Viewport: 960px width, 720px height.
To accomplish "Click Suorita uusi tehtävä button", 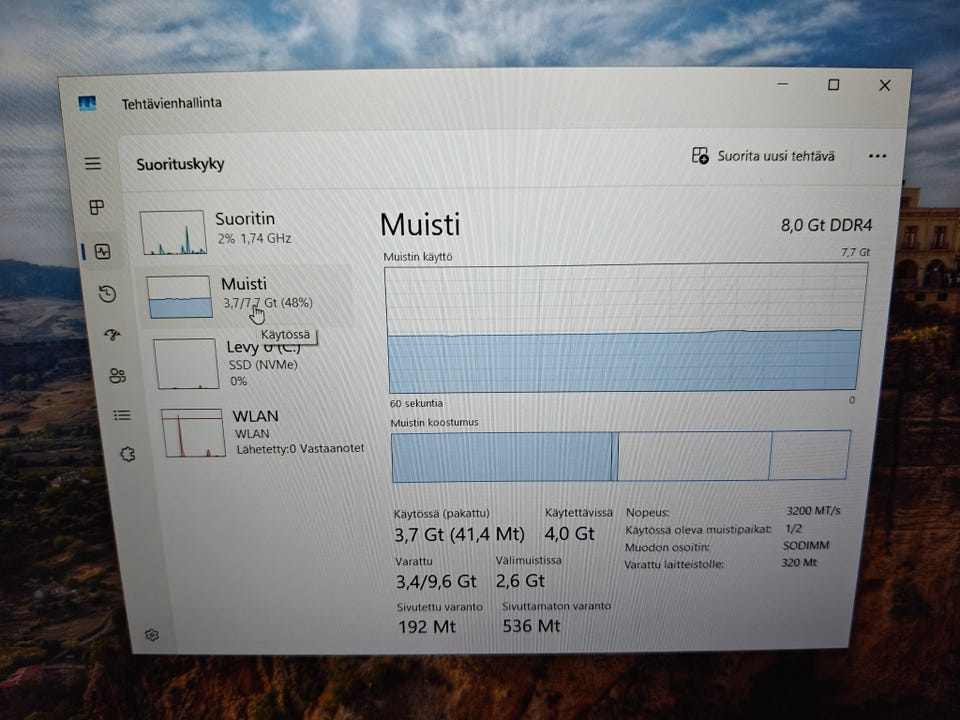I will coord(763,156).
